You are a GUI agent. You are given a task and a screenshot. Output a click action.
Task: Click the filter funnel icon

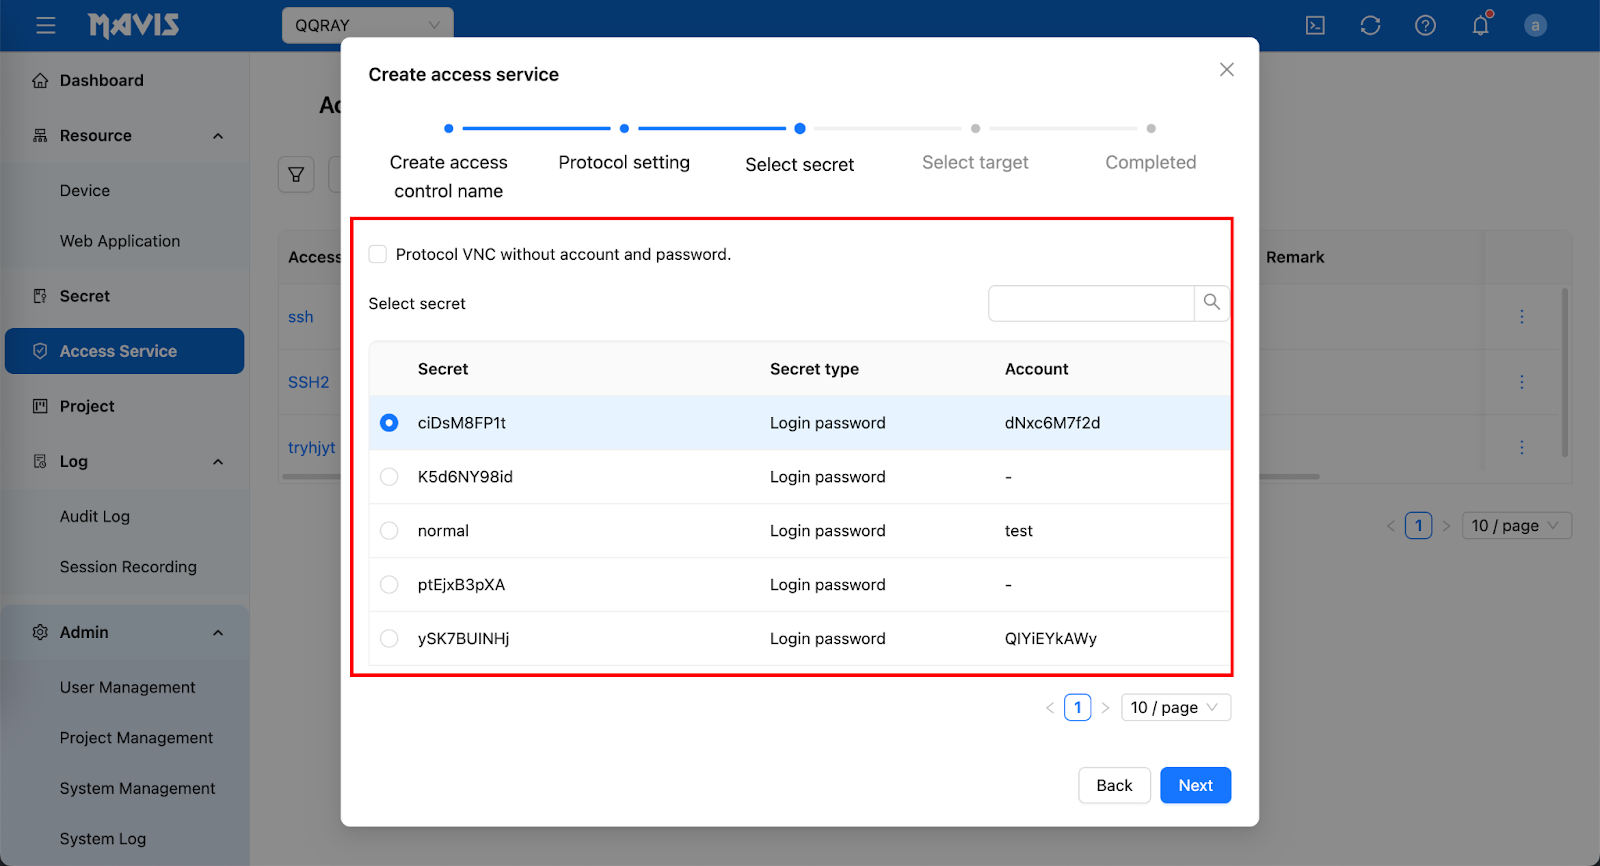[x=296, y=175]
